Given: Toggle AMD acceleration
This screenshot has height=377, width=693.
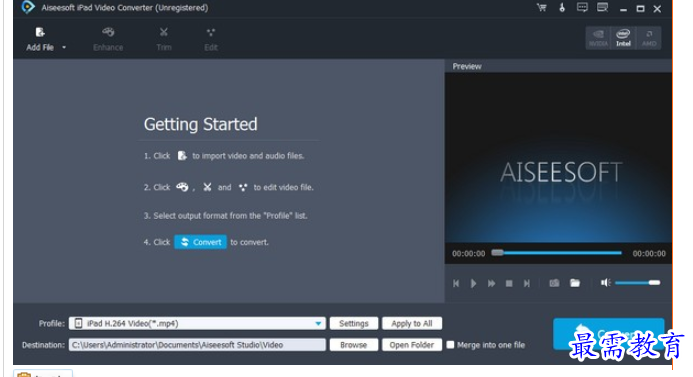Looking at the screenshot, I should tap(648, 38).
